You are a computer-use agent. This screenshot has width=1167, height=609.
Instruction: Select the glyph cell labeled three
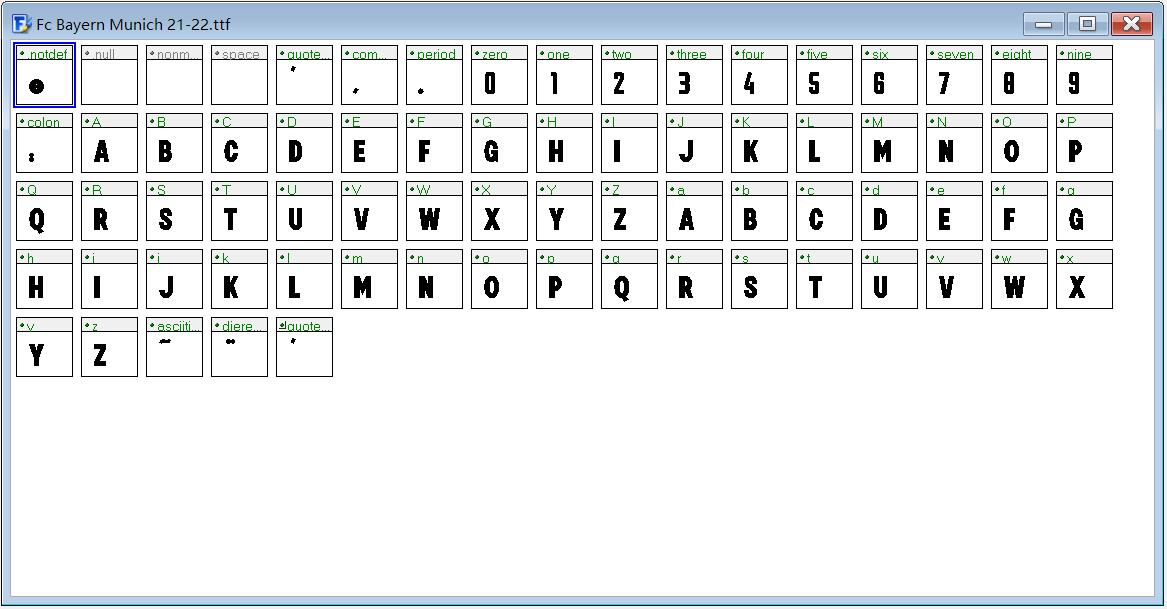click(x=694, y=75)
